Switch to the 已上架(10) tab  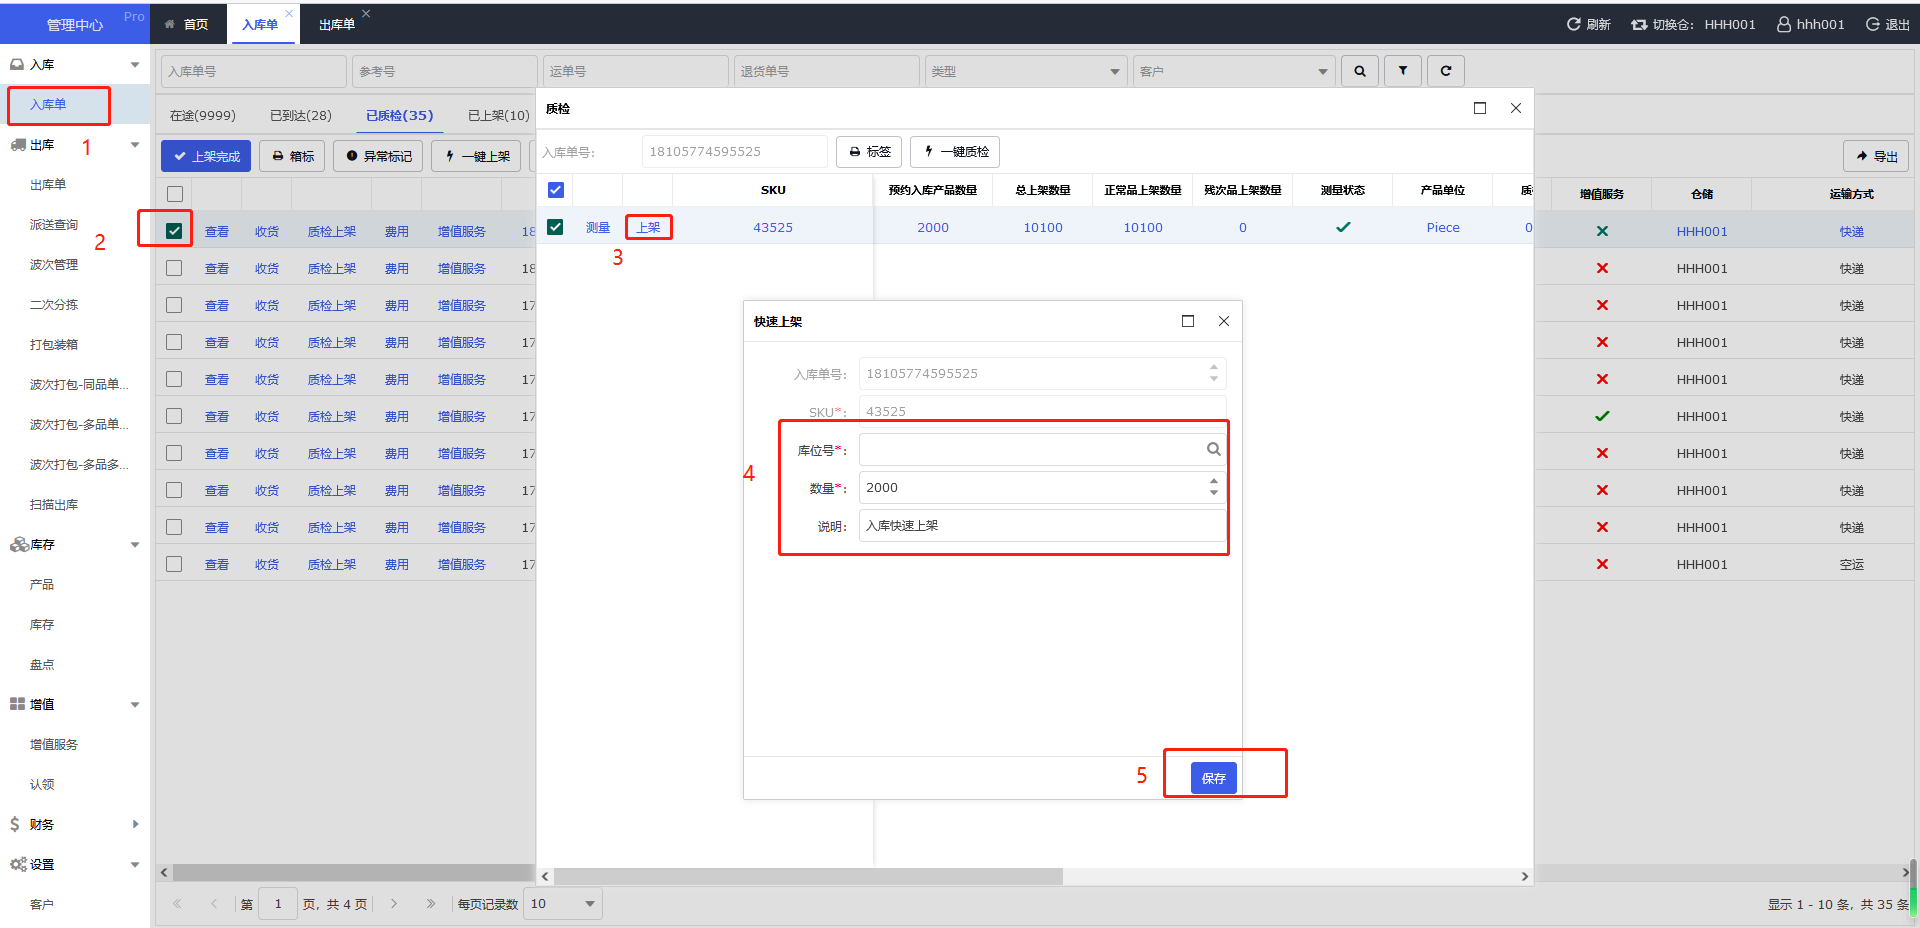click(x=499, y=115)
